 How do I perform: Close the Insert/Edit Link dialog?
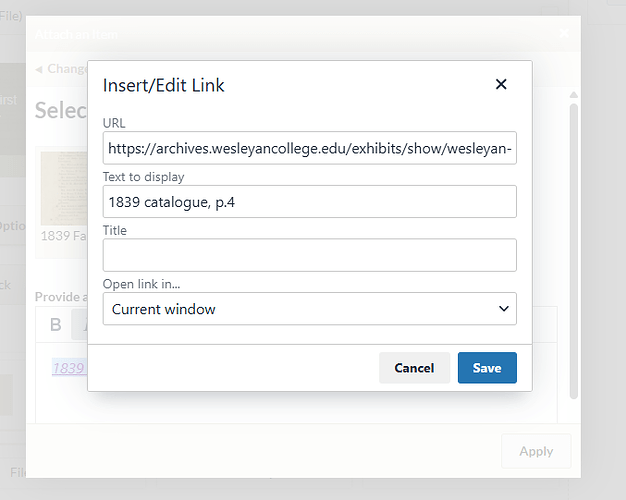pos(501,84)
